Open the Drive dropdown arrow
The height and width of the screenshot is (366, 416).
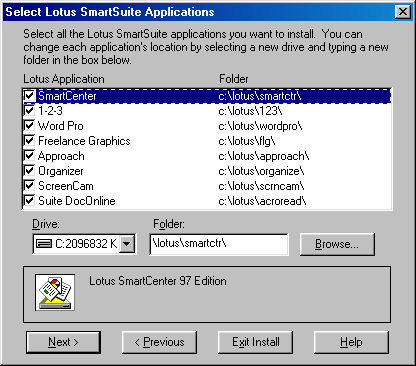pyautogui.click(x=127, y=244)
